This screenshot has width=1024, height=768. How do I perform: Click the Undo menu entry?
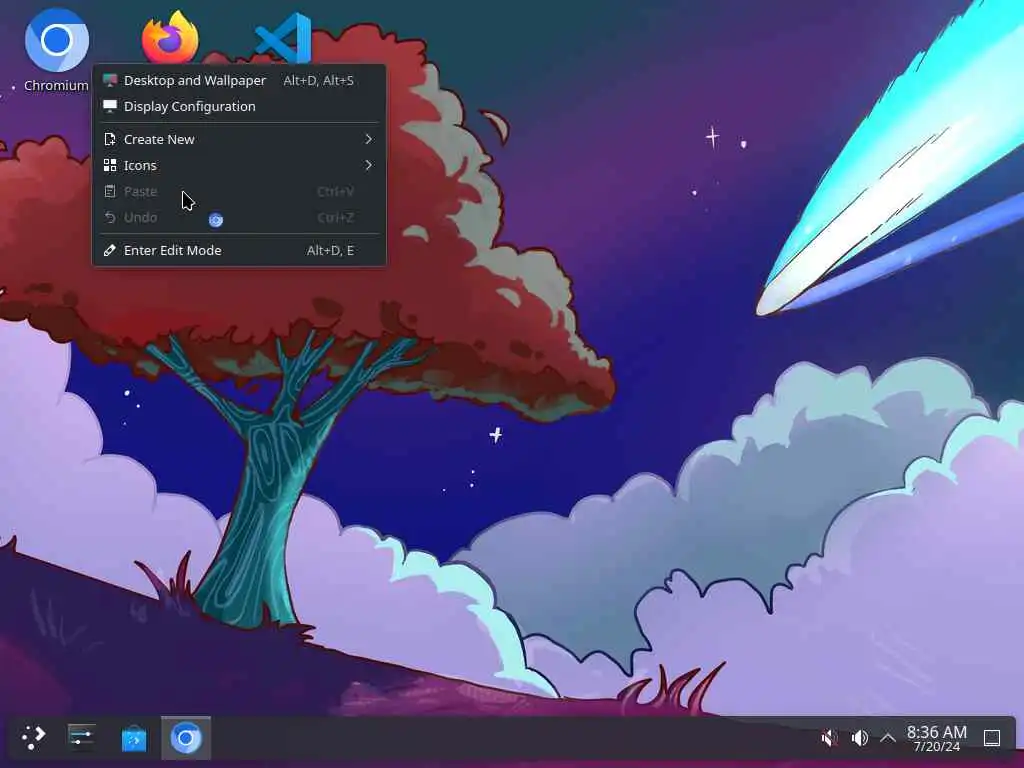[239, 217]
